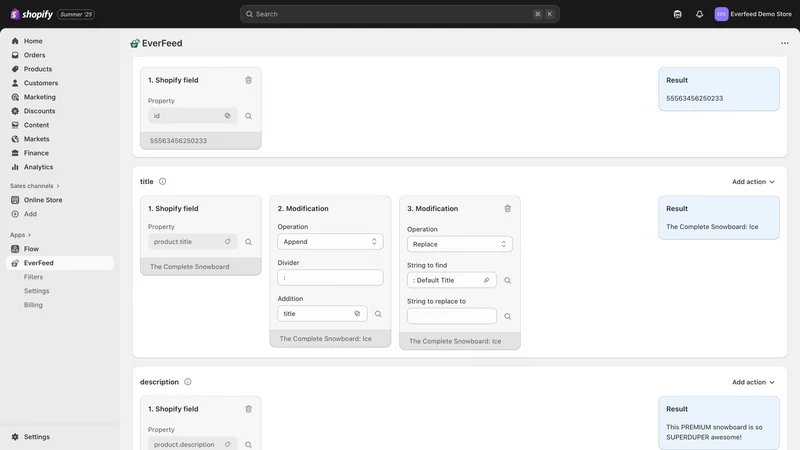This screenshot has height=450, width=800.
Task: Click the icon inside product.description field
Action: pos(228,444)
